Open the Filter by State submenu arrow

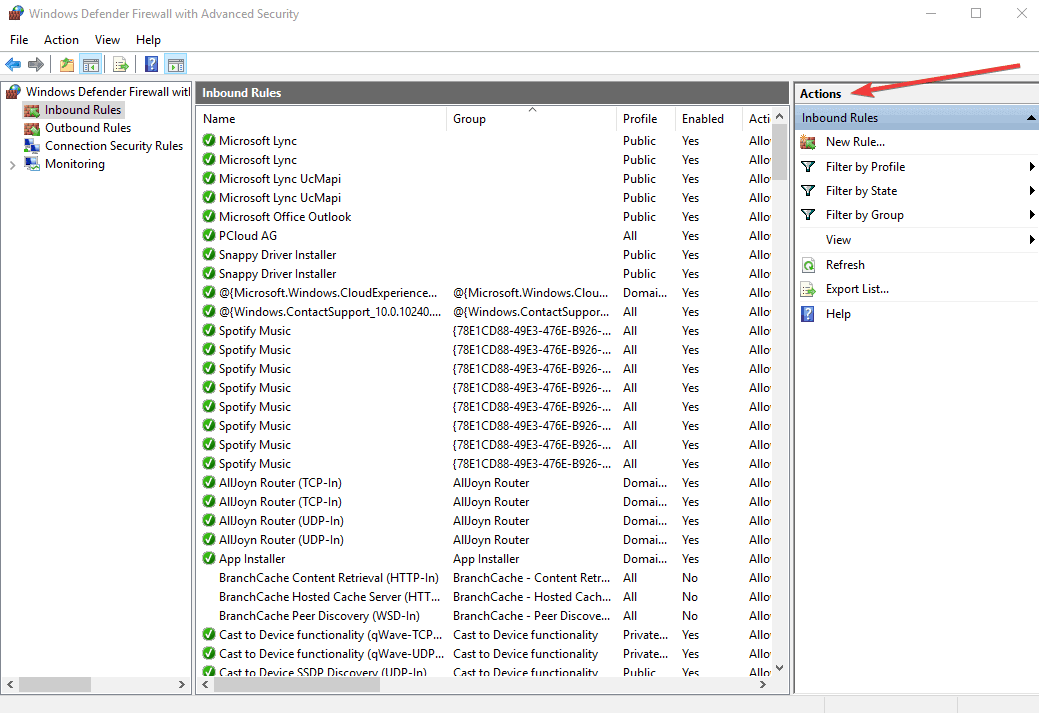[x=1032, y=191]
